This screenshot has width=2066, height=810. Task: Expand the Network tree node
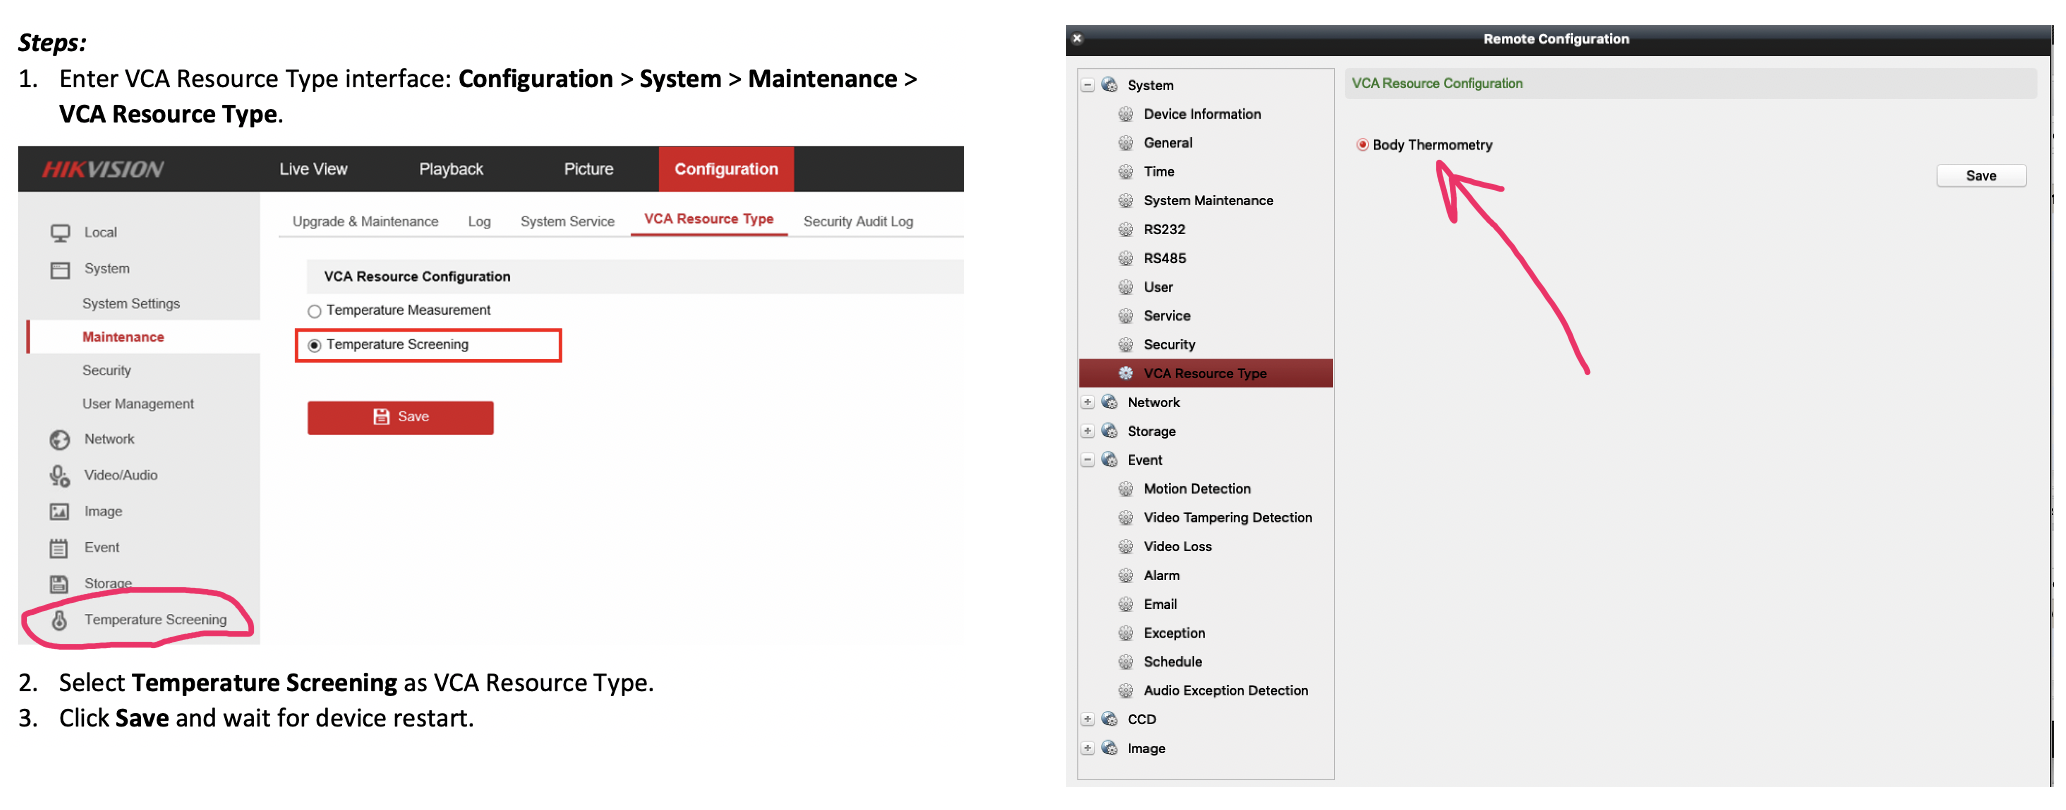point(1087,402)
